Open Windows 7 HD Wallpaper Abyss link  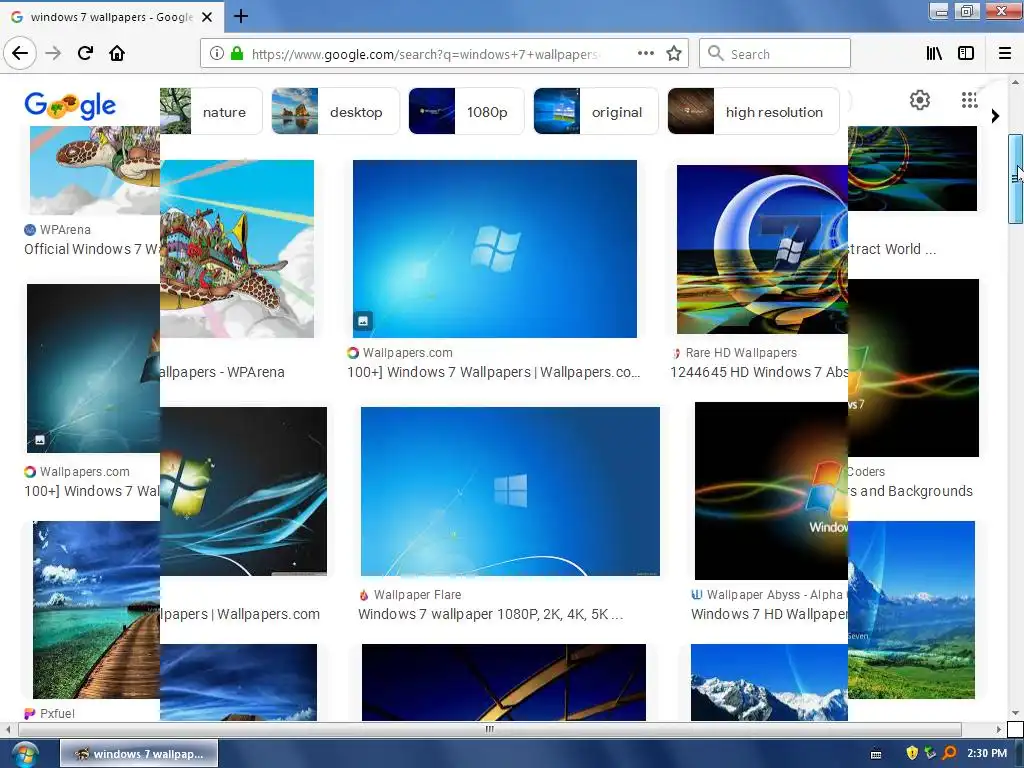pyautogui.click(x=769, y=614)
